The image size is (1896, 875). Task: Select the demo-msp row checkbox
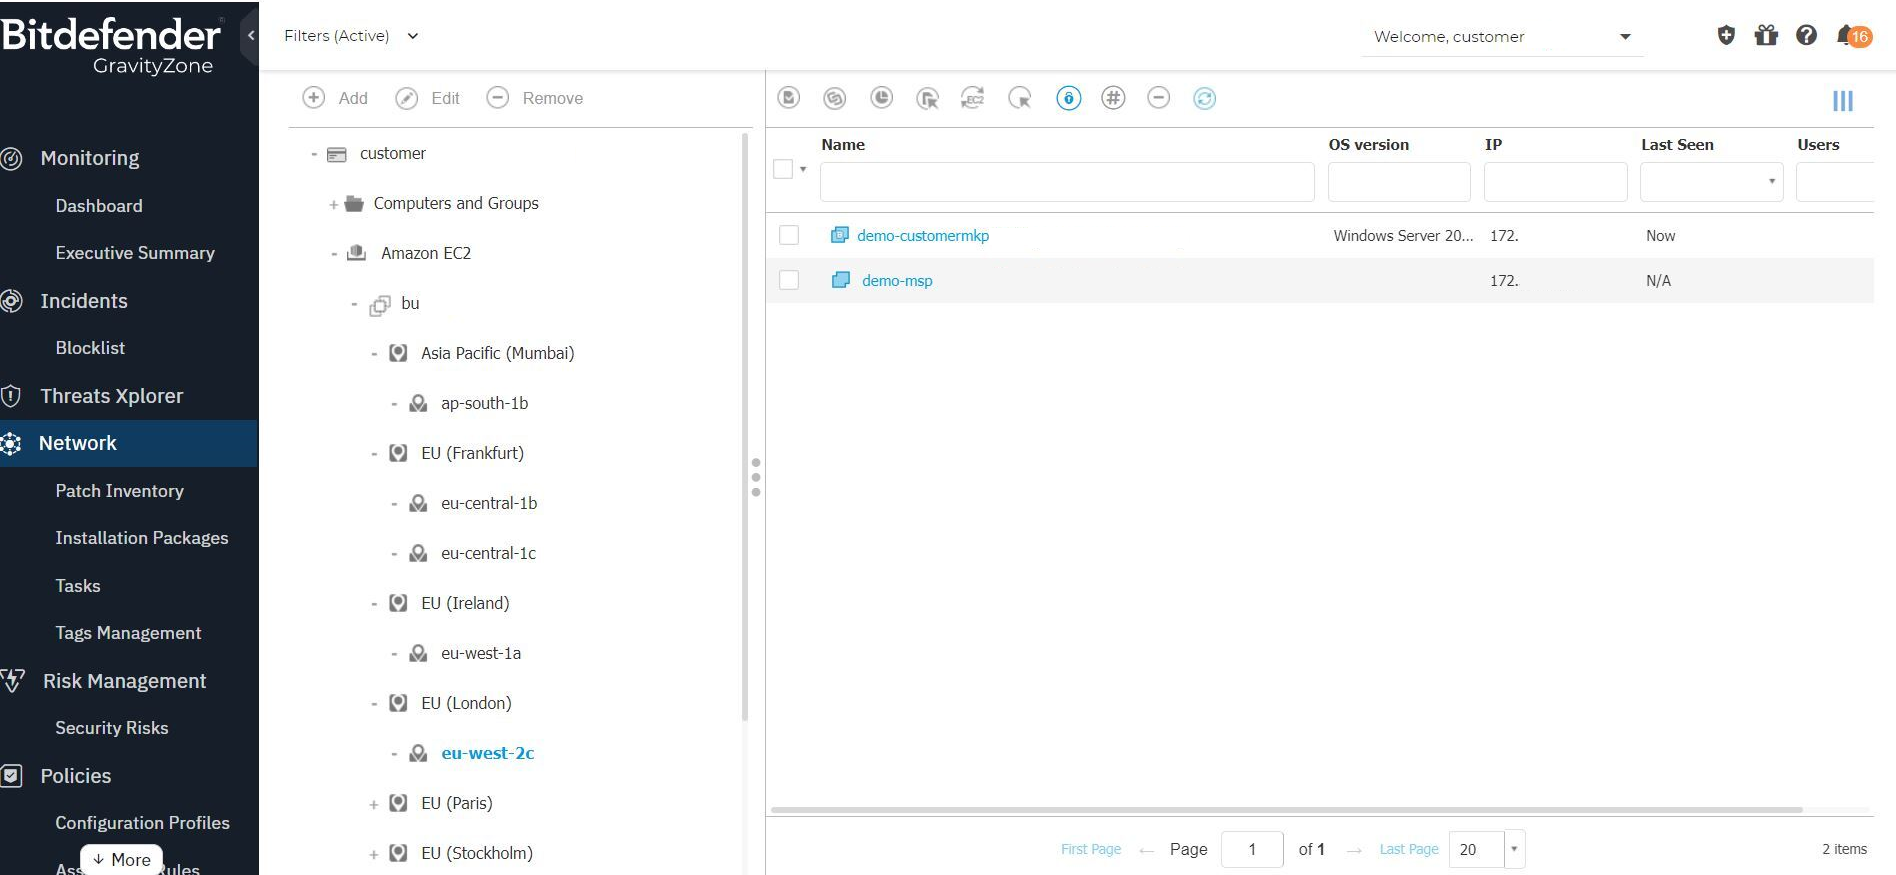pyautogui.click(x=789, y=280)
